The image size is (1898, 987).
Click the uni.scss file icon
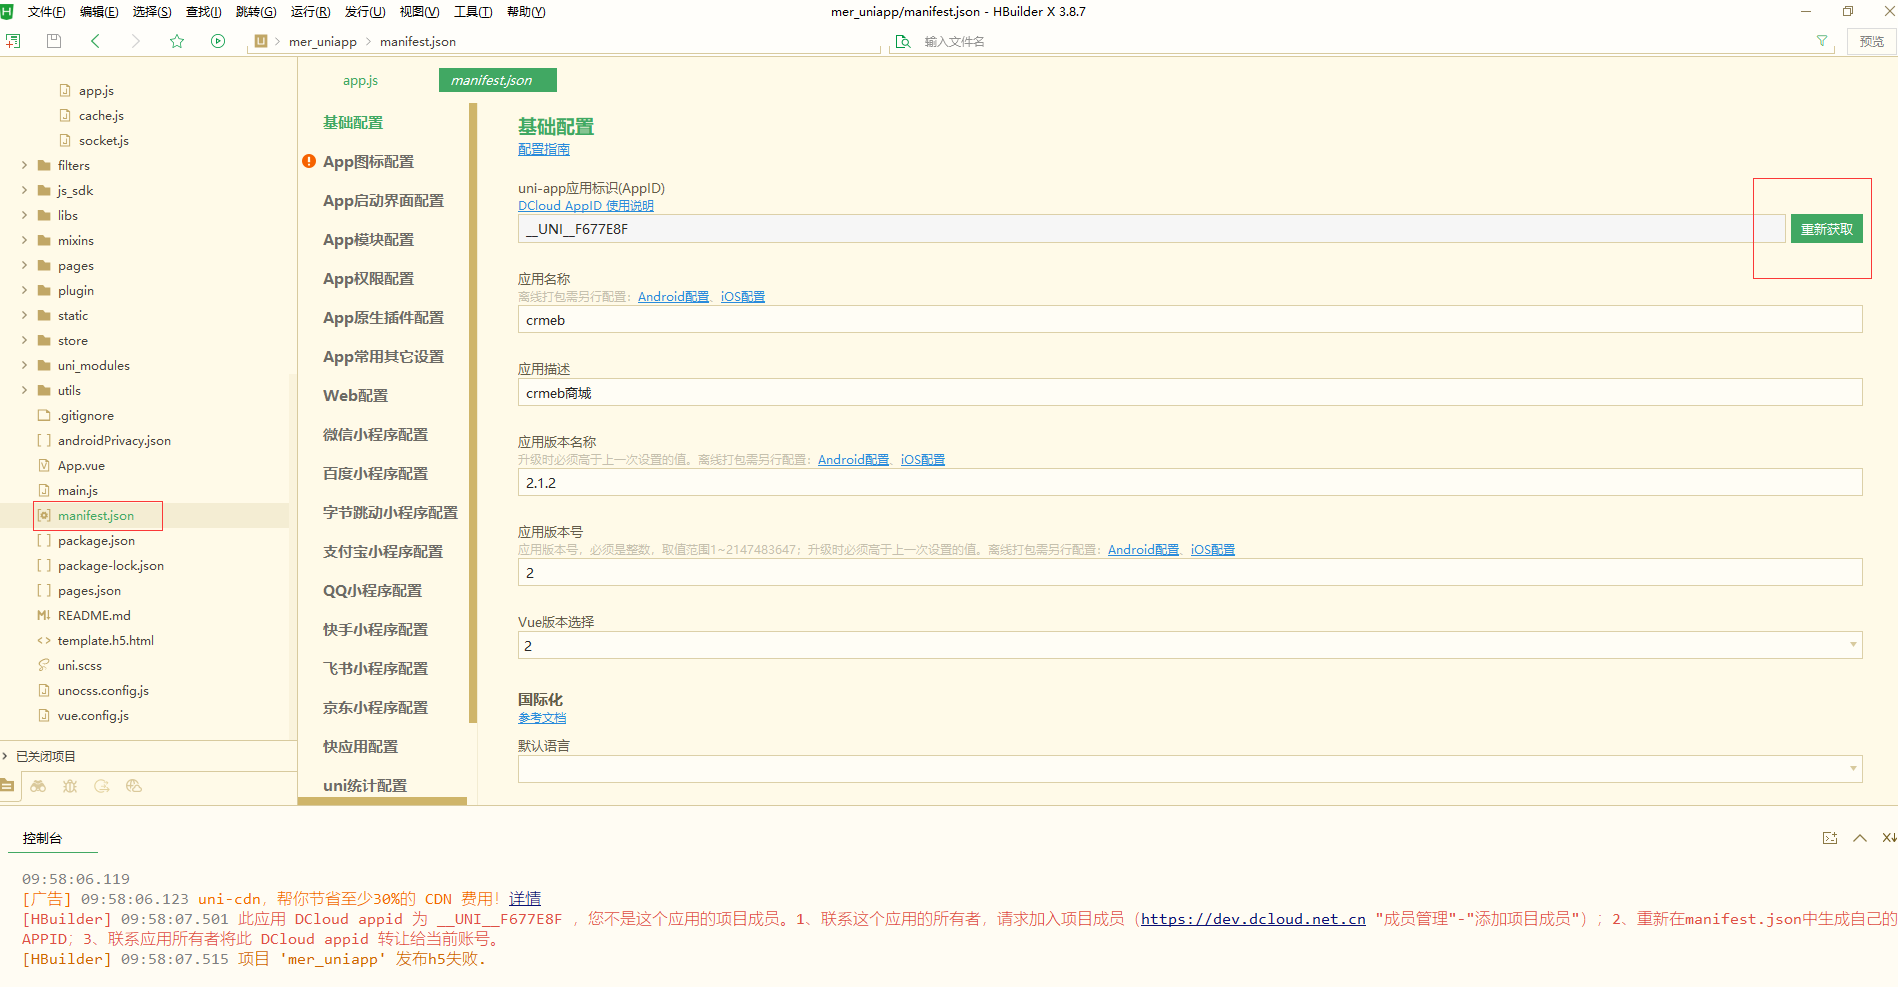pos(44,665)
